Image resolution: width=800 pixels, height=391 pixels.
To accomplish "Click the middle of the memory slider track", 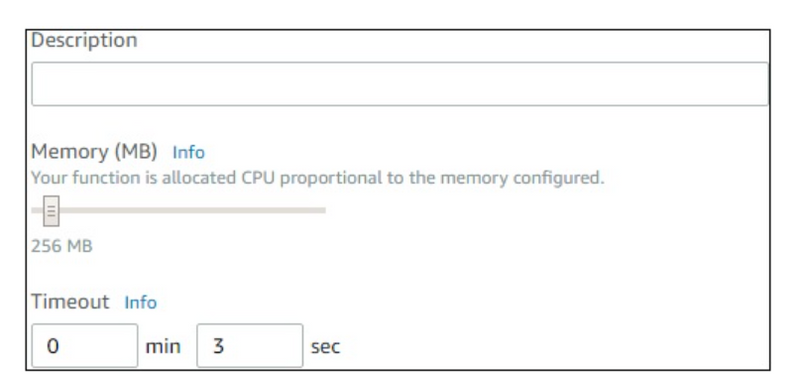I will pos(179,210).
